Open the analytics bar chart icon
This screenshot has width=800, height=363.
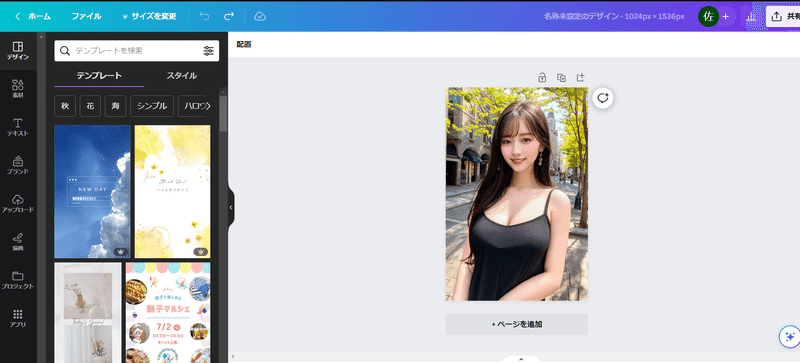751,16
